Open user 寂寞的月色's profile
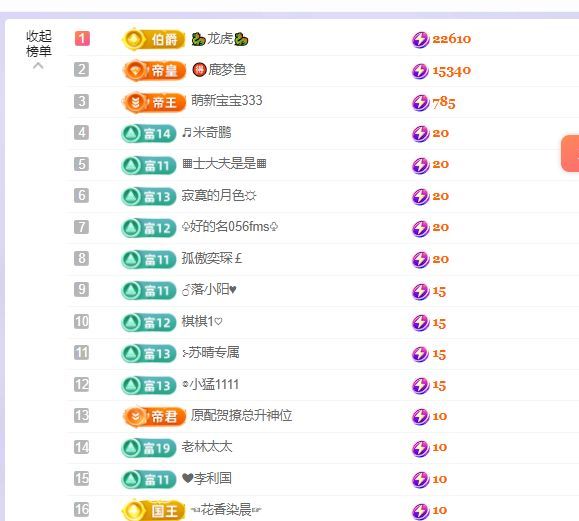The width and height of the screenshot is (579, 521). click(219, 195)
